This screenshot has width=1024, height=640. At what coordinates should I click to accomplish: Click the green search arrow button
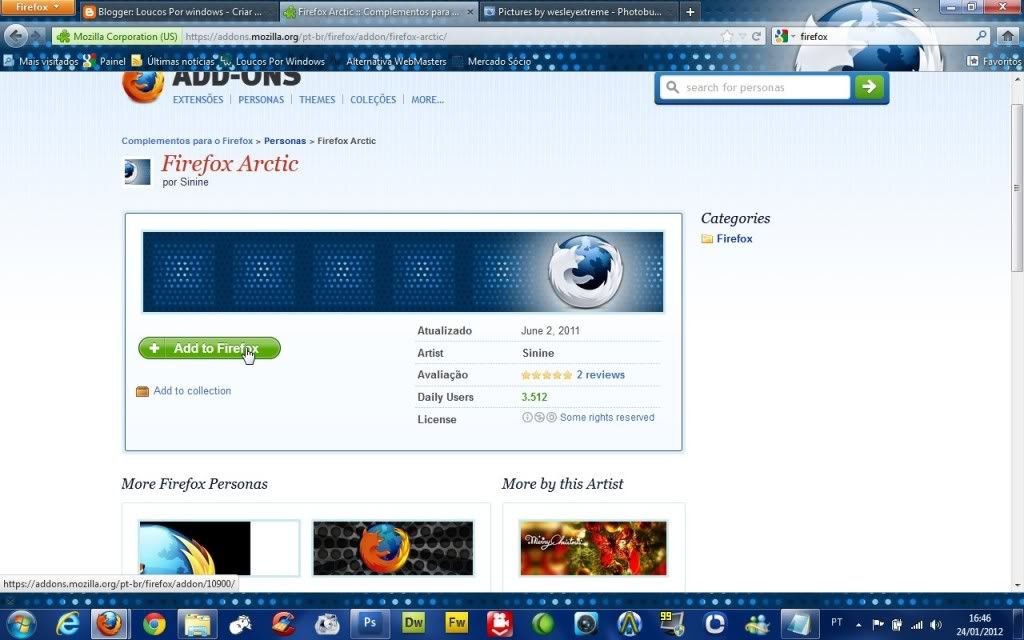coord(870,87)
